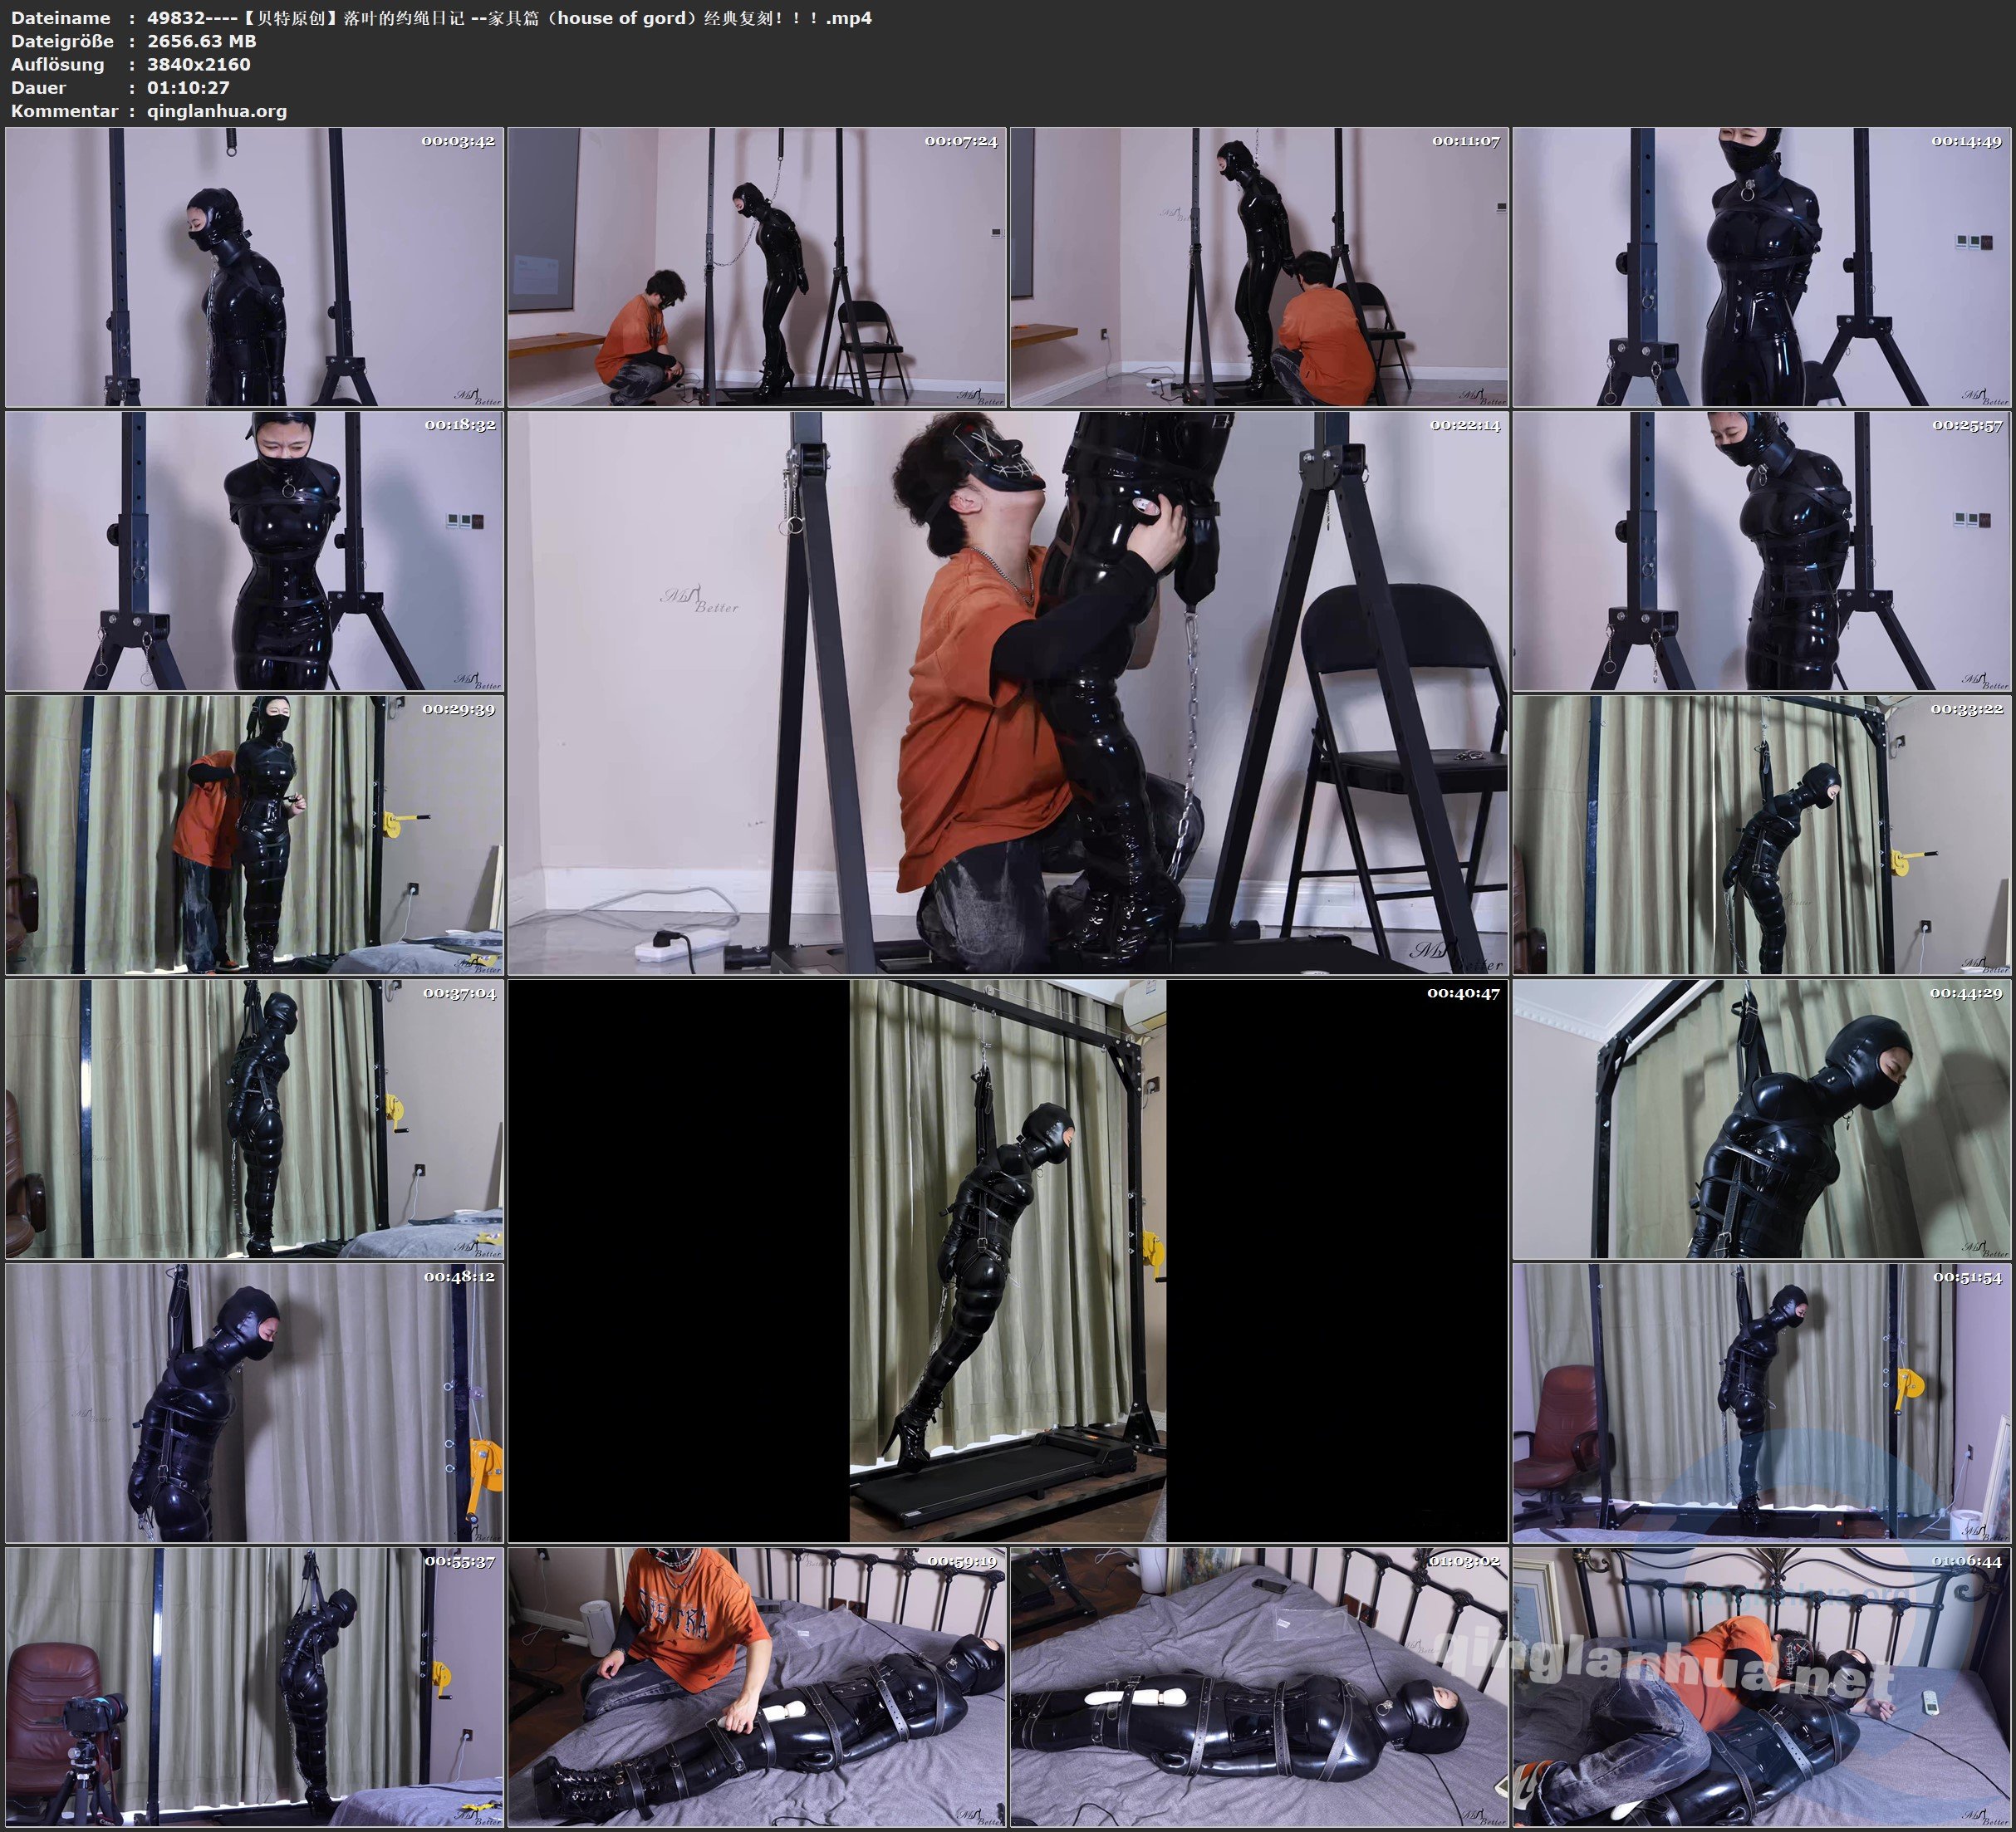2016x1832 pixels.
Task: Click the frame at 00:37:04
Action: [x=254, y=1119]
